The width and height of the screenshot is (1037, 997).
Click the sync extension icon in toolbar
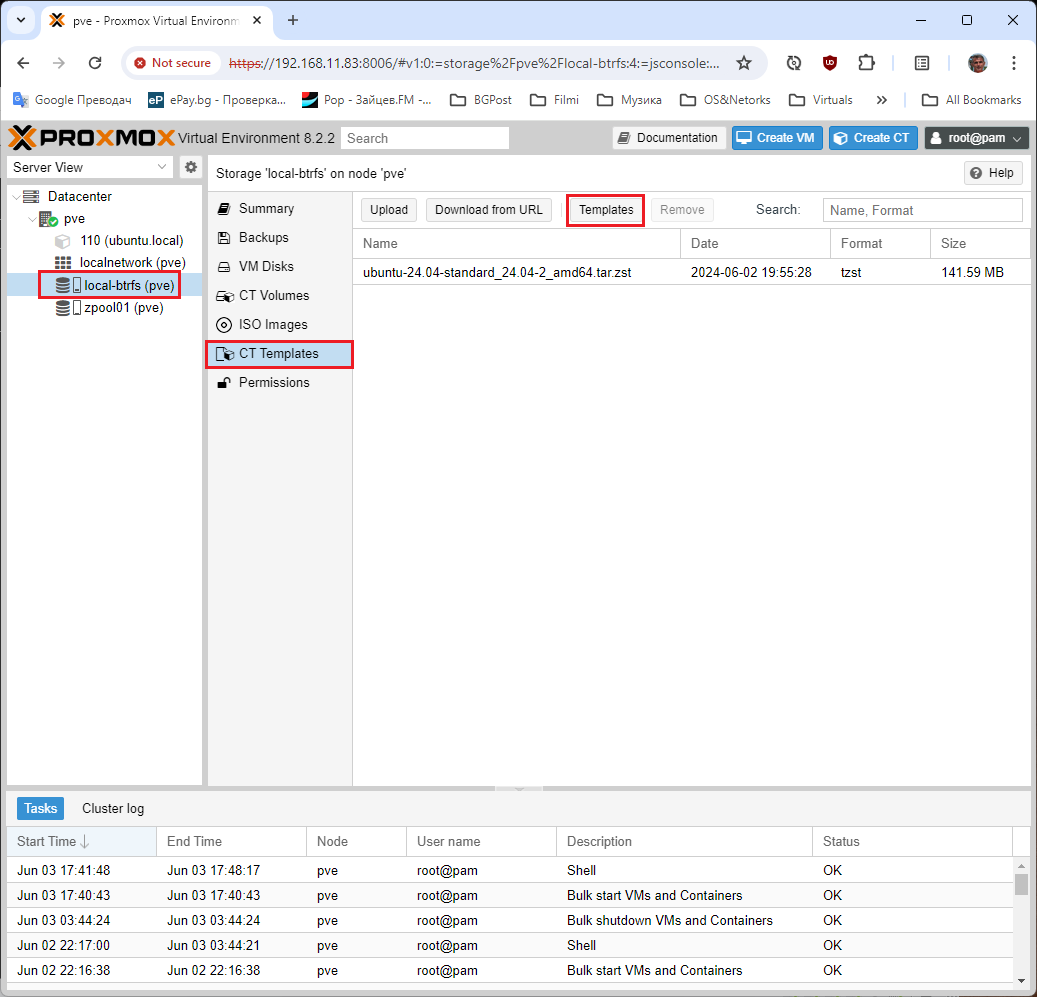[x=794, y=63]
